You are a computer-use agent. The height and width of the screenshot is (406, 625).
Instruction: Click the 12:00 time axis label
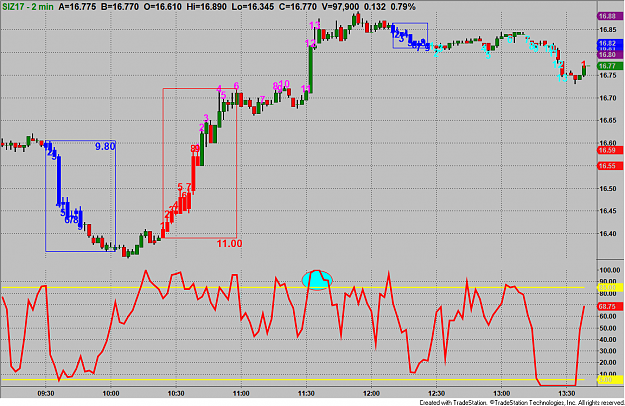[x=371, y=394]
